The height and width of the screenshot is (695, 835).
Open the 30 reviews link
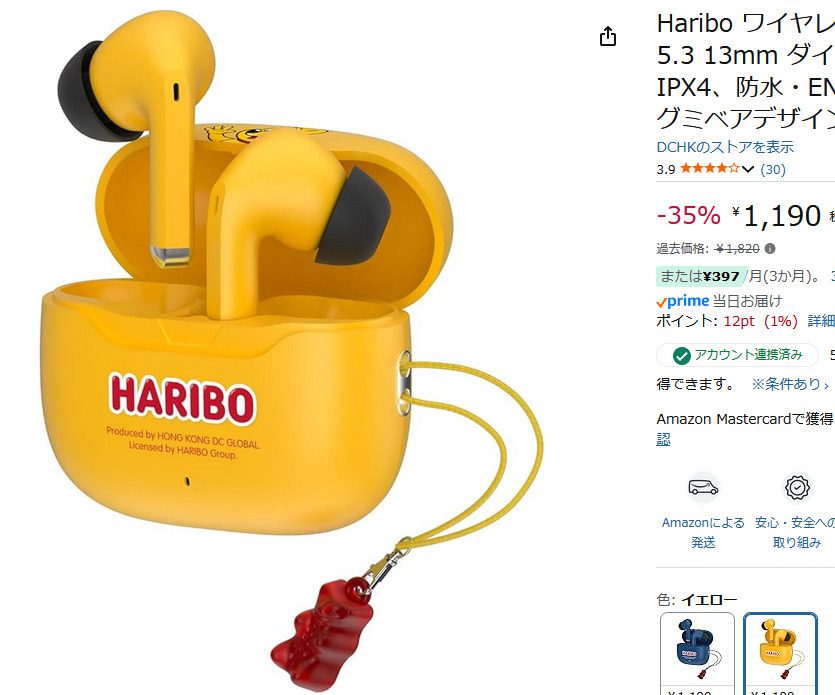[x=773, y=169]
